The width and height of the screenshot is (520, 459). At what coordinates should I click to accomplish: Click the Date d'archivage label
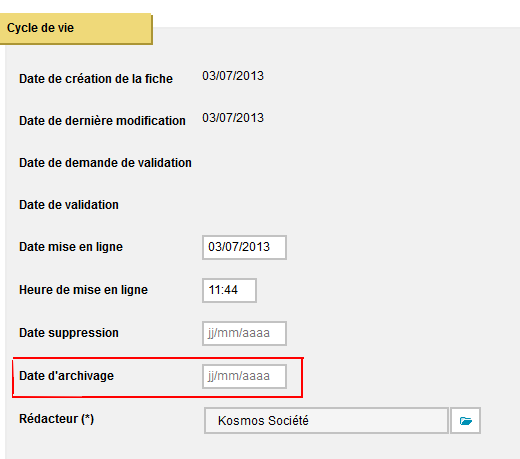(x=67, y=376)
